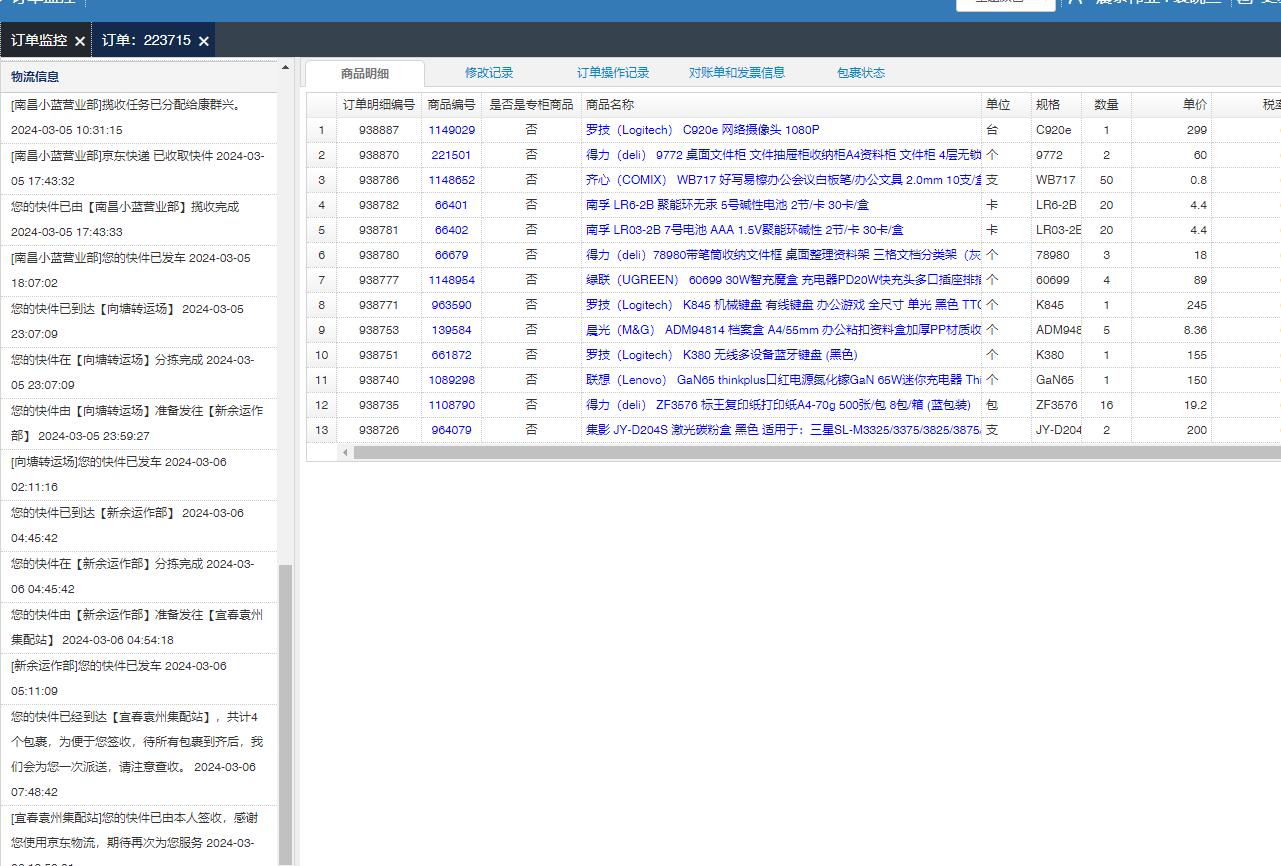
Task: Open product number 1108790 link
Action: pos(452,405)
